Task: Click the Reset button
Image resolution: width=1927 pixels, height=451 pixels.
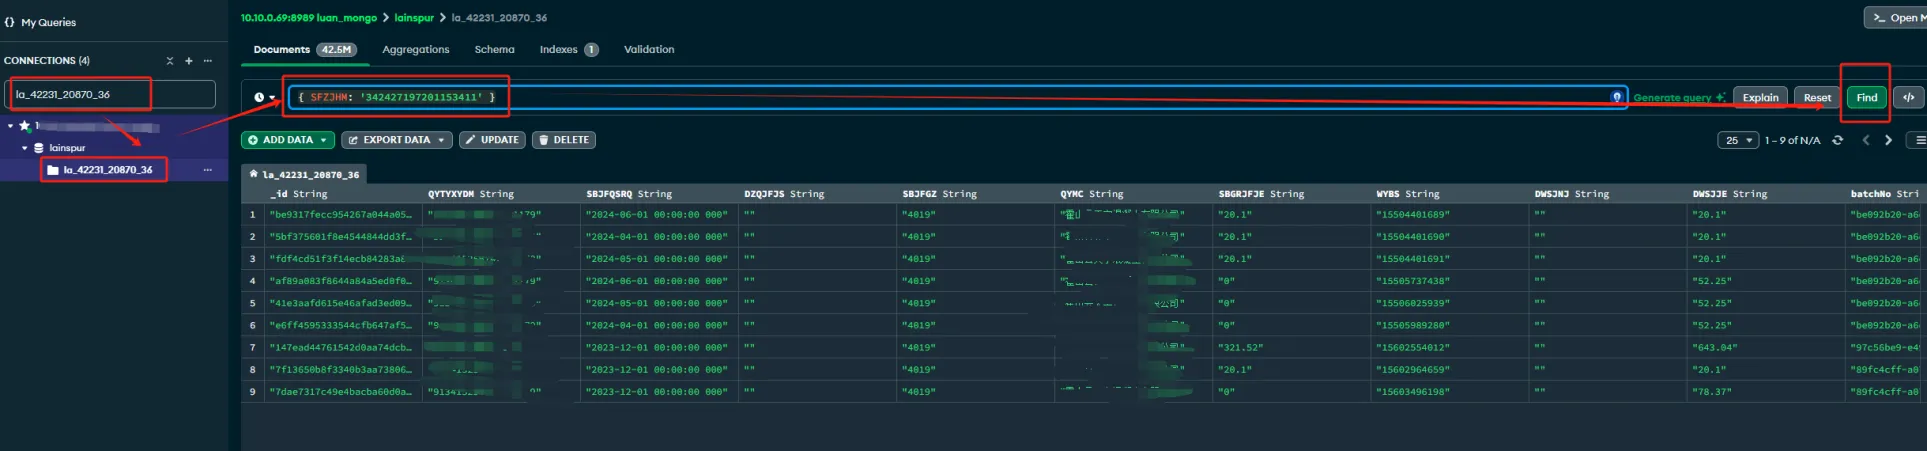Action: (x=1817, y=97)
